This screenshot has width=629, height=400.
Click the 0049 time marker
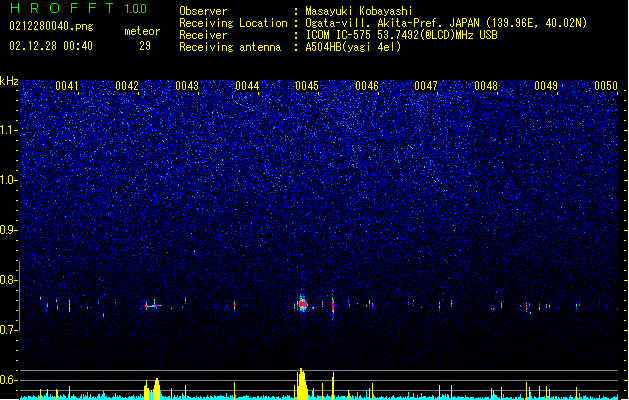546,86
